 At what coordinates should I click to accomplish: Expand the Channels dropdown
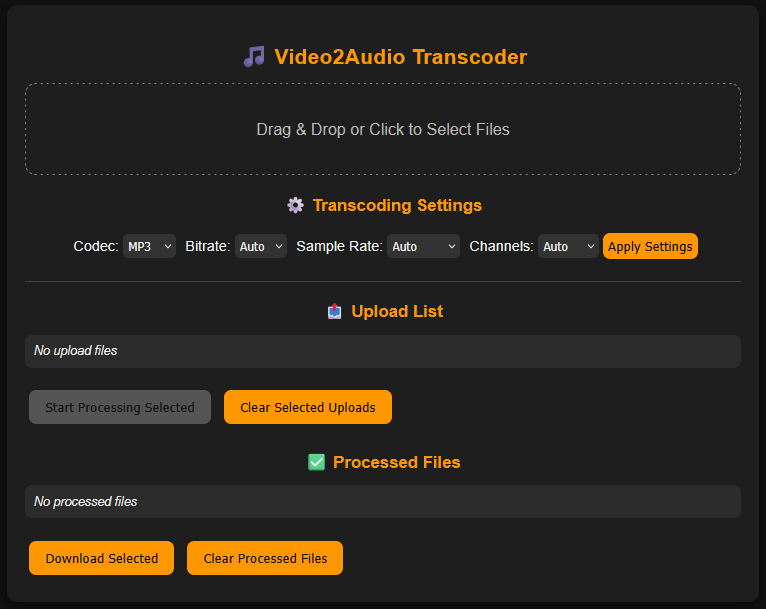coord(568,246)
